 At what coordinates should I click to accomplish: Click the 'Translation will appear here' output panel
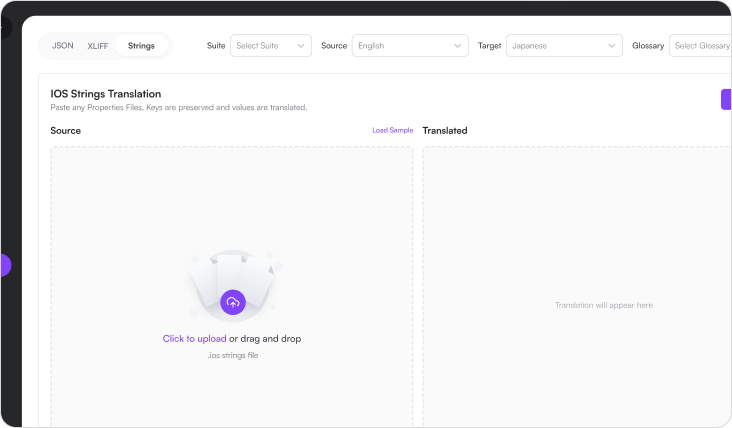pyautogui.click(x=603, y=305)
